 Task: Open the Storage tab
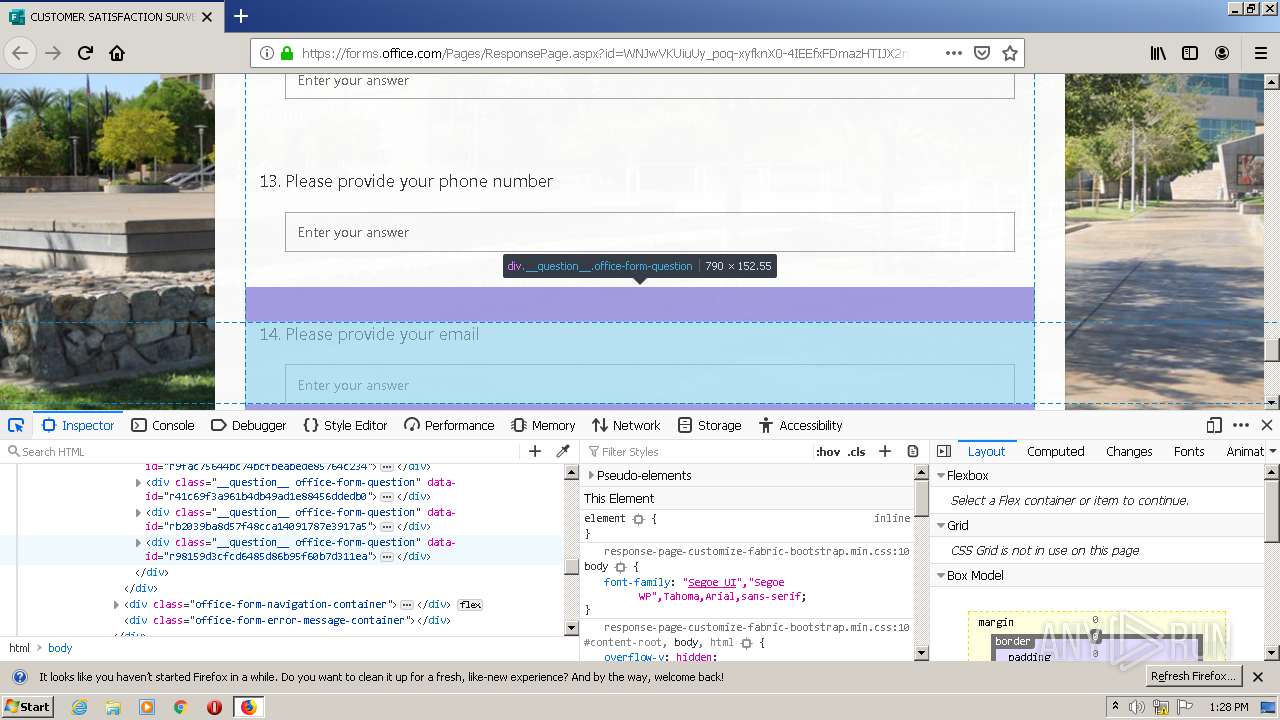coord(709,425)
